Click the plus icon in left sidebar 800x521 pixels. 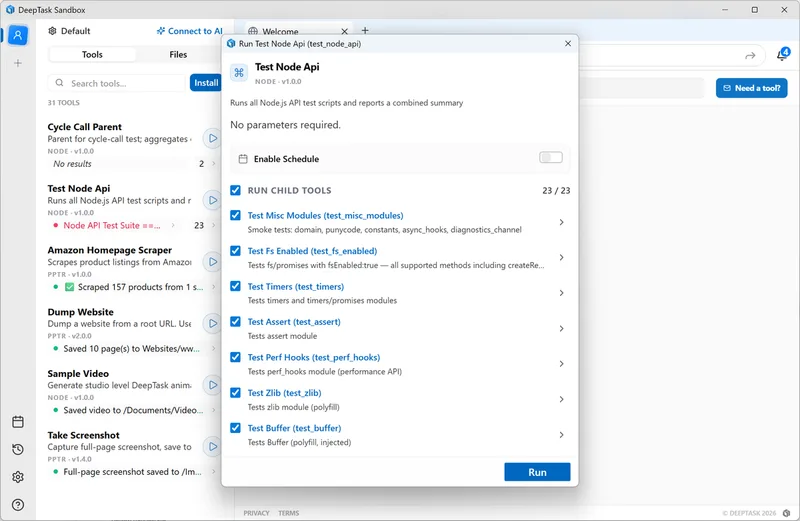point(18,63)
